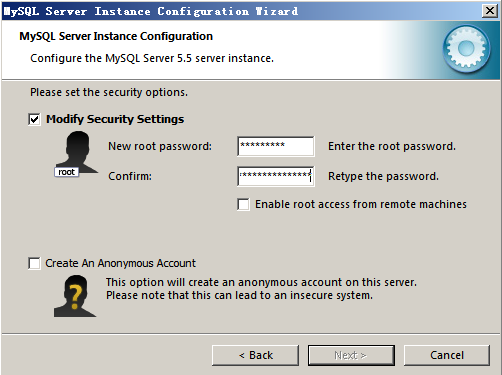Tick Create An Anonymous Account checkbox
This screenshot has height=375, width=502.
34,263
